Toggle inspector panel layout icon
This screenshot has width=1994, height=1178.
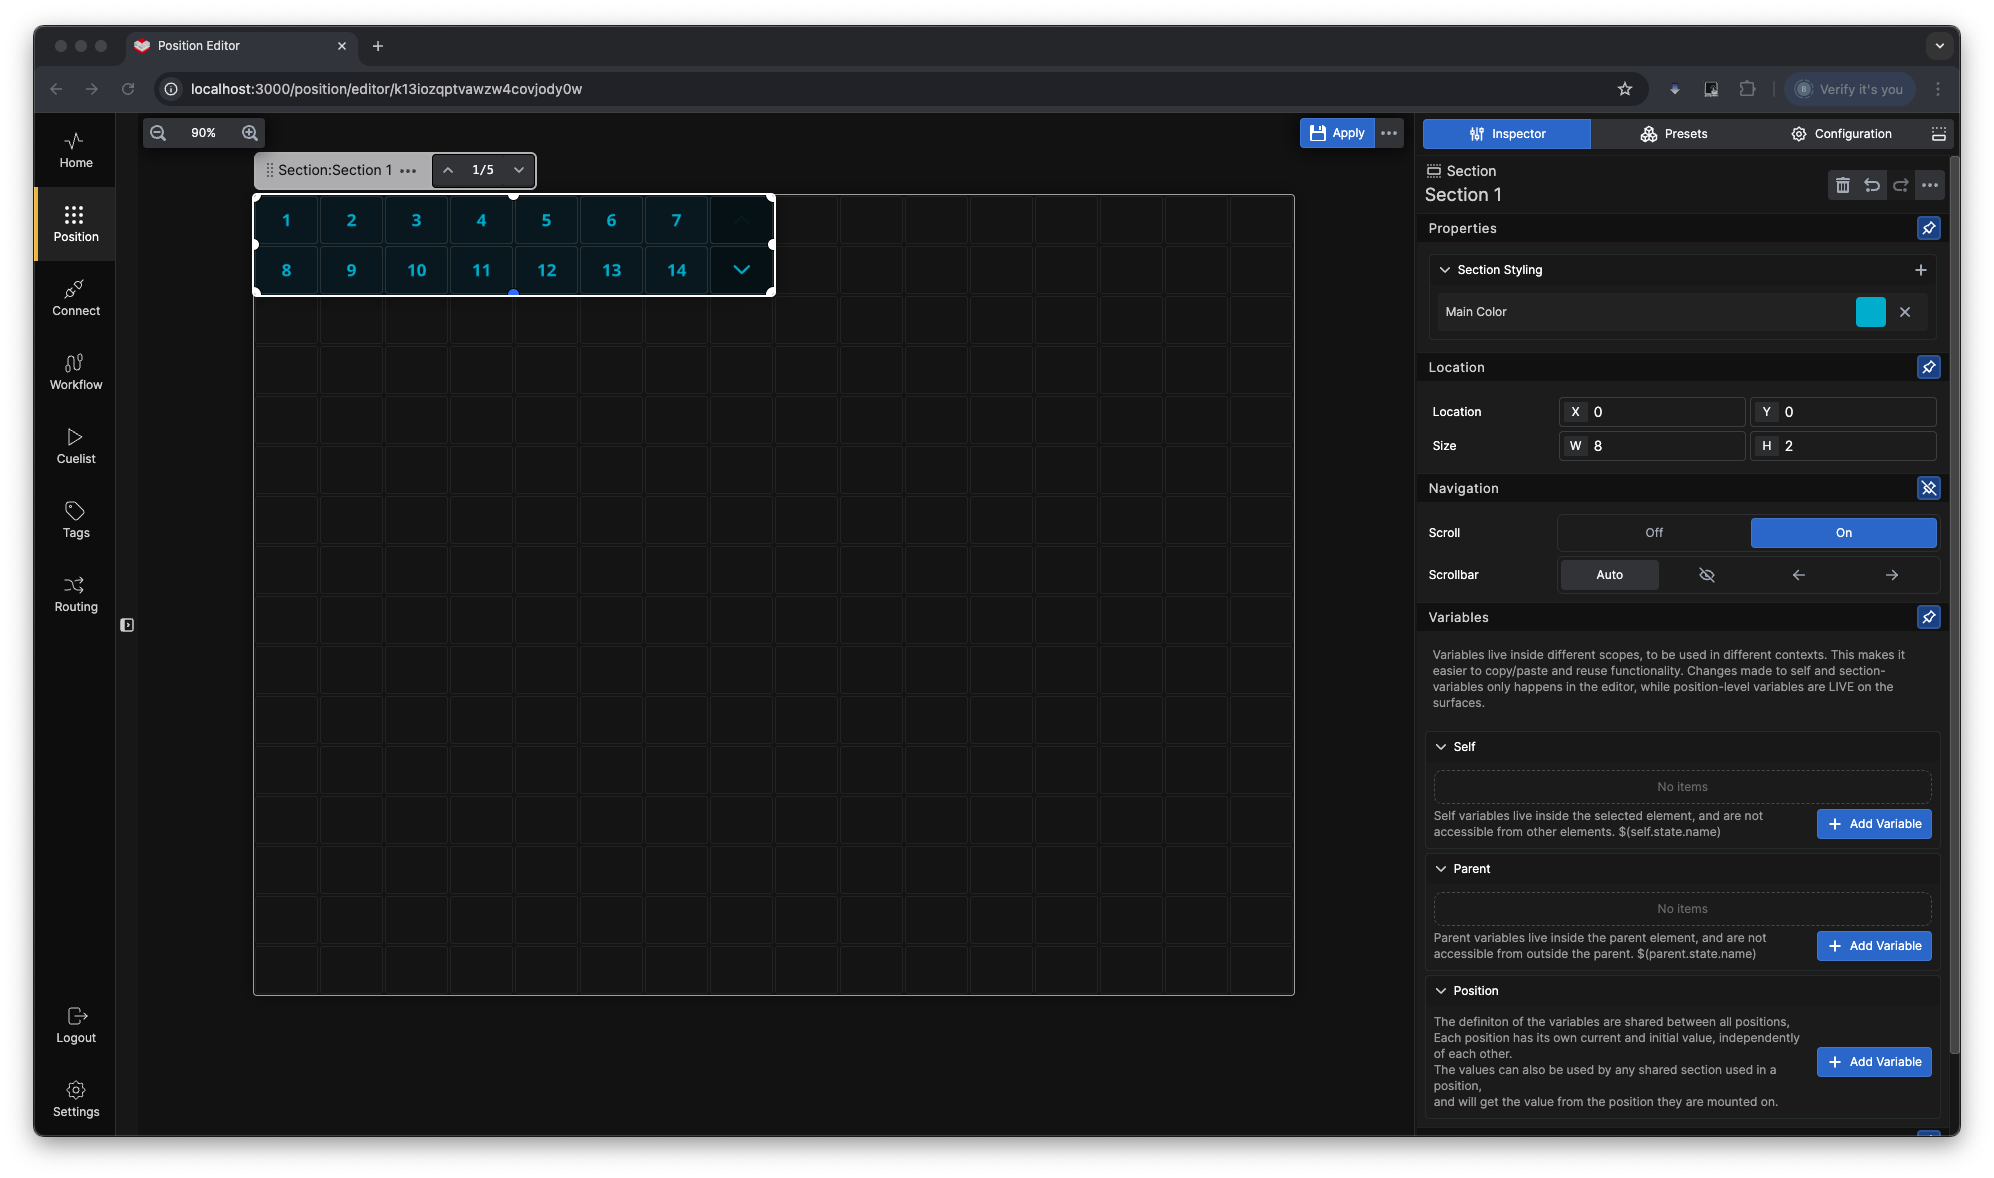point(1938,134)
